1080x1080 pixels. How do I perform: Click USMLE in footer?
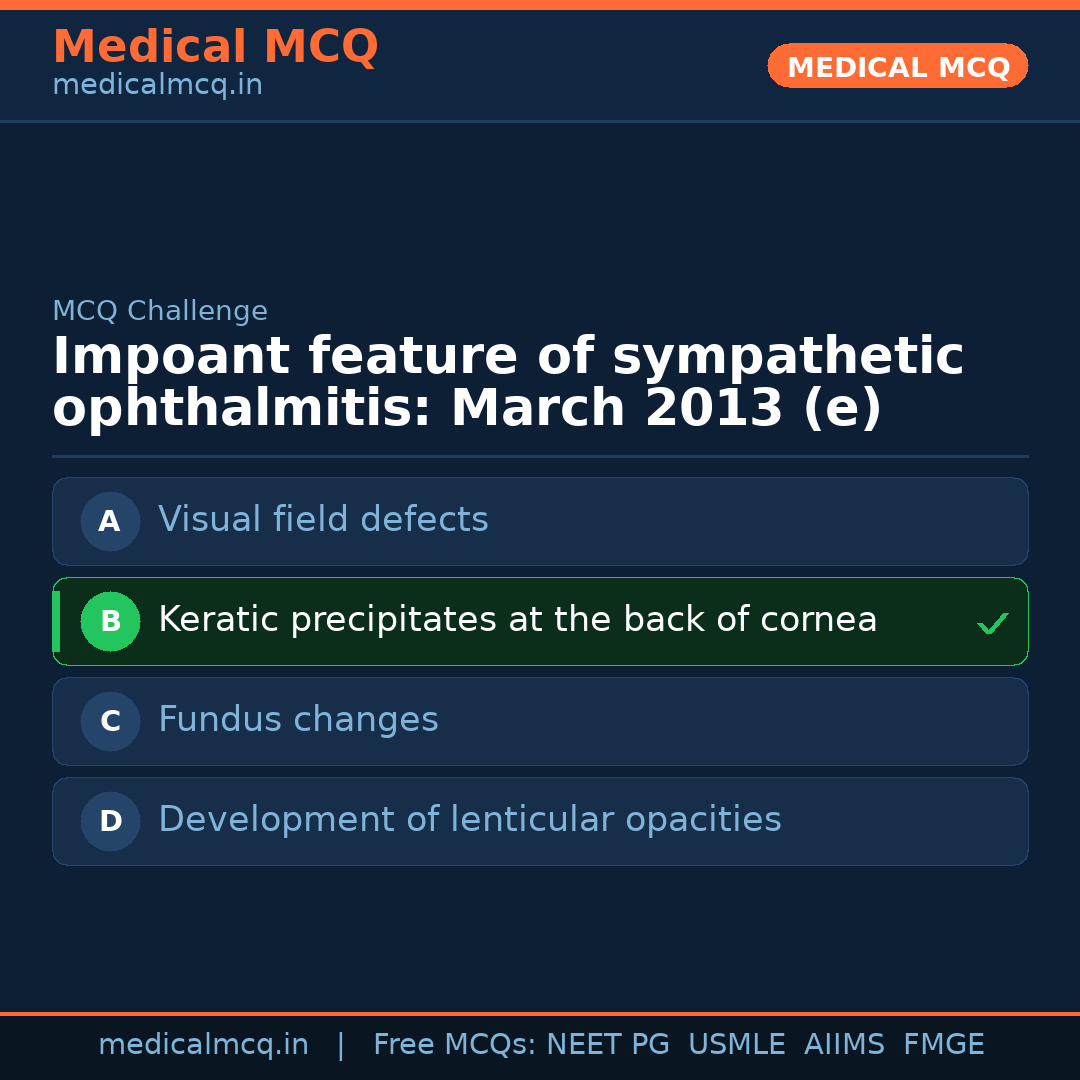click(736, 1045)
